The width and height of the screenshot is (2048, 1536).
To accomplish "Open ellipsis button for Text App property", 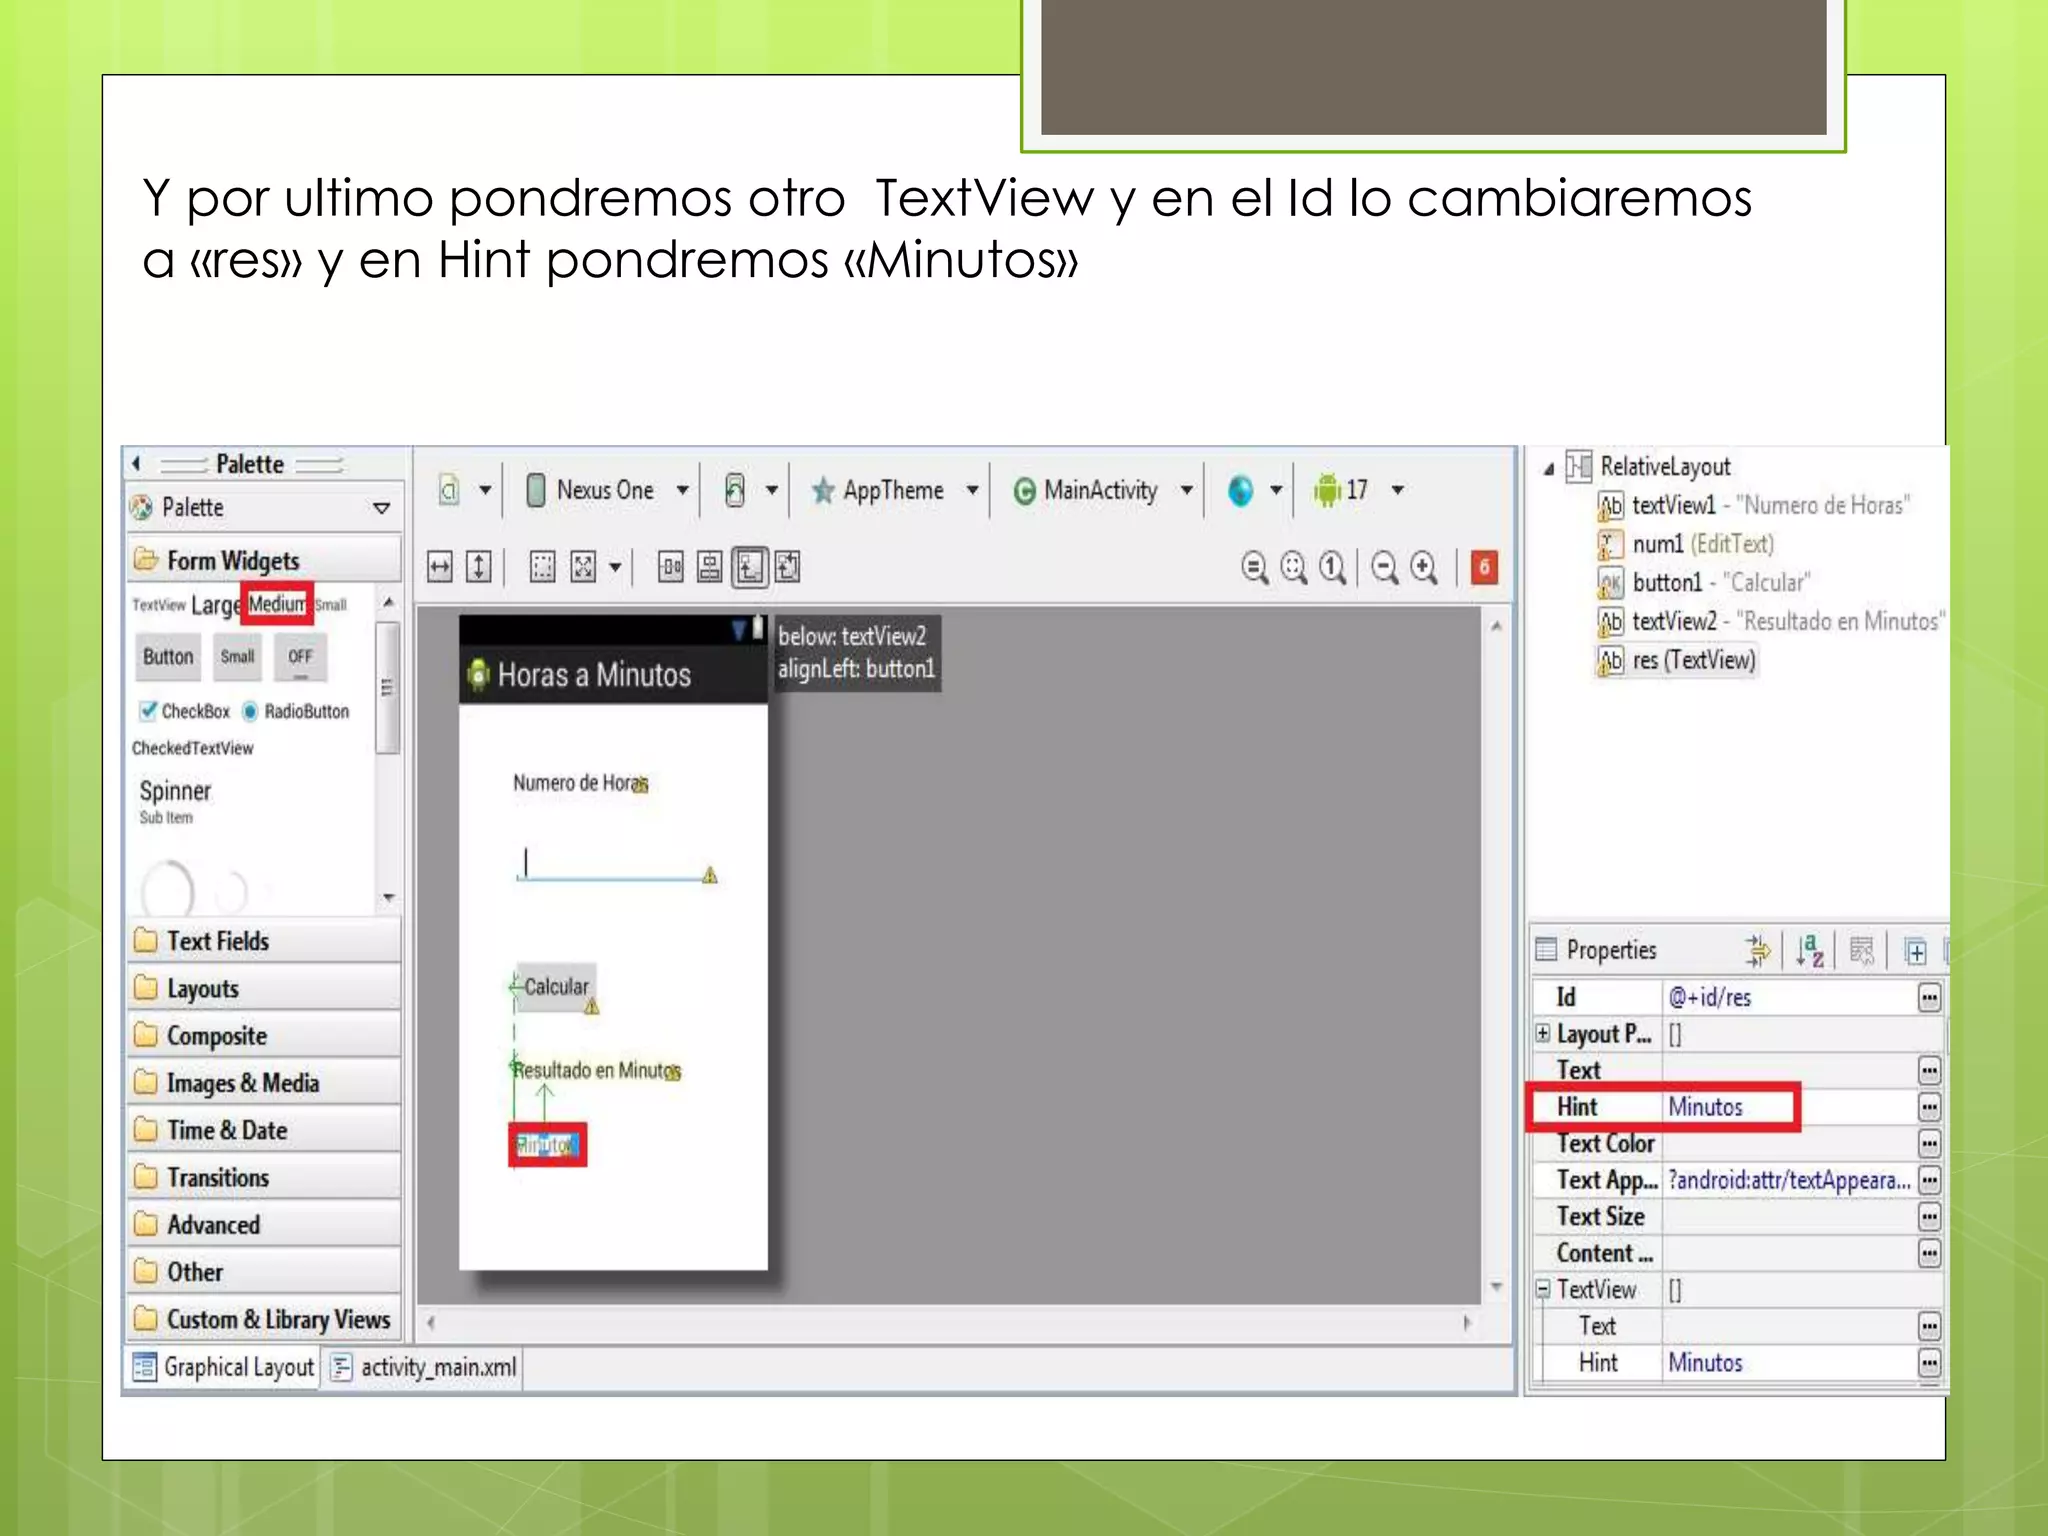I will (x=1929, y=1180).
